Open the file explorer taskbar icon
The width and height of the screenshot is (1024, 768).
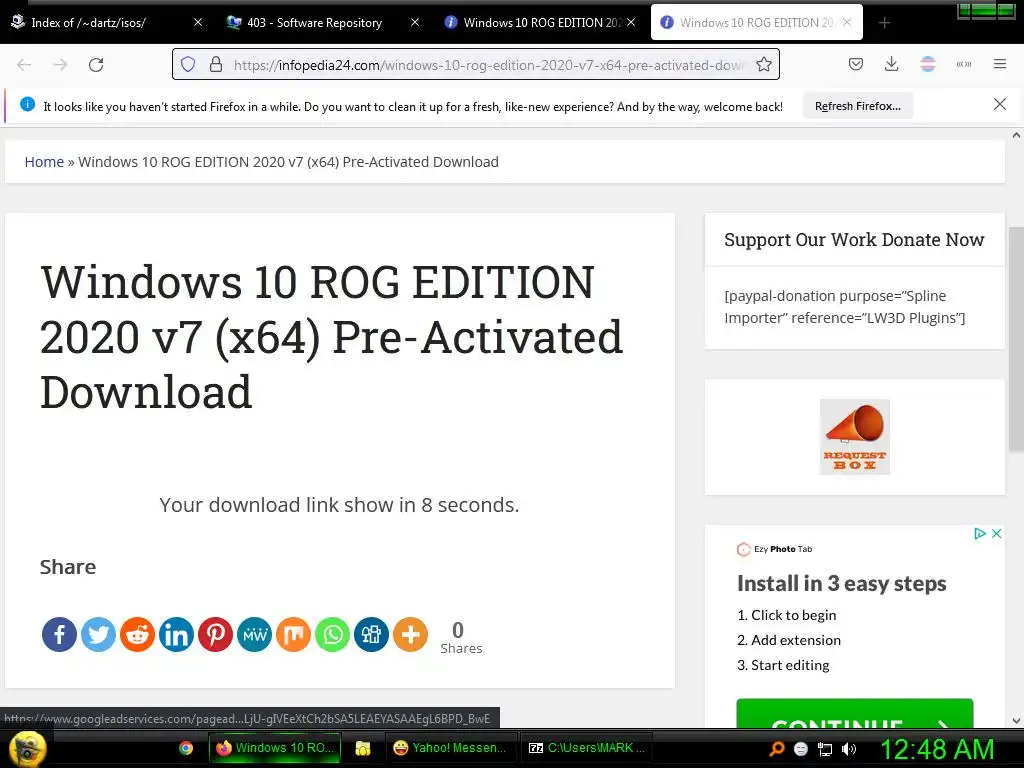pos(363,748)
